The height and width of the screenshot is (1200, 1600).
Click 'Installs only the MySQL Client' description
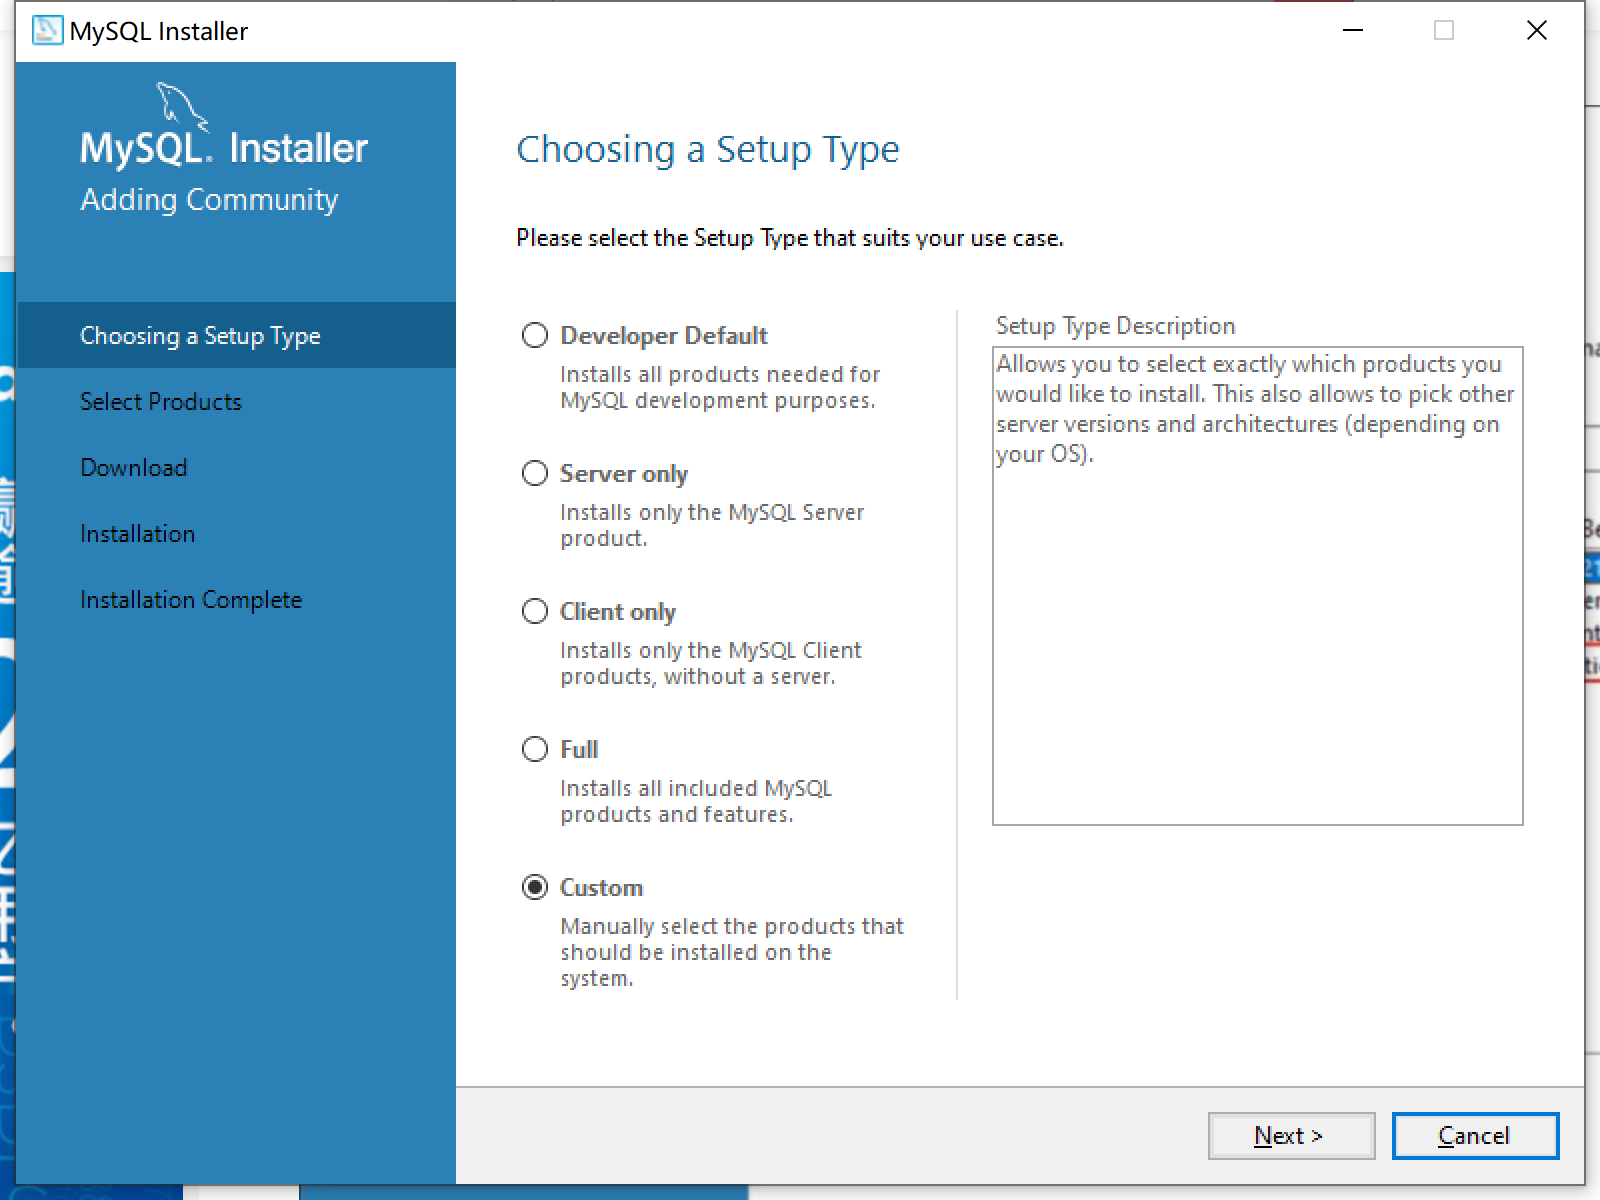click(x=711, y=663)
